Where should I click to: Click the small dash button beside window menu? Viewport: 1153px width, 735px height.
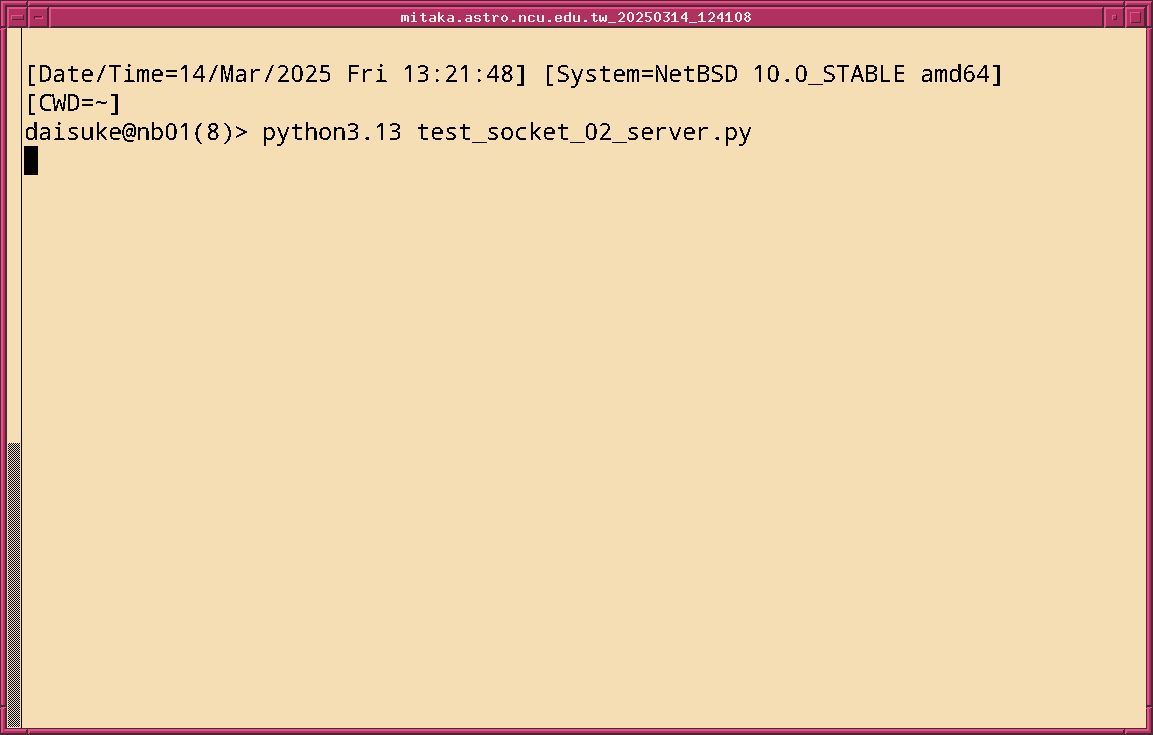(x=38, y=17)
